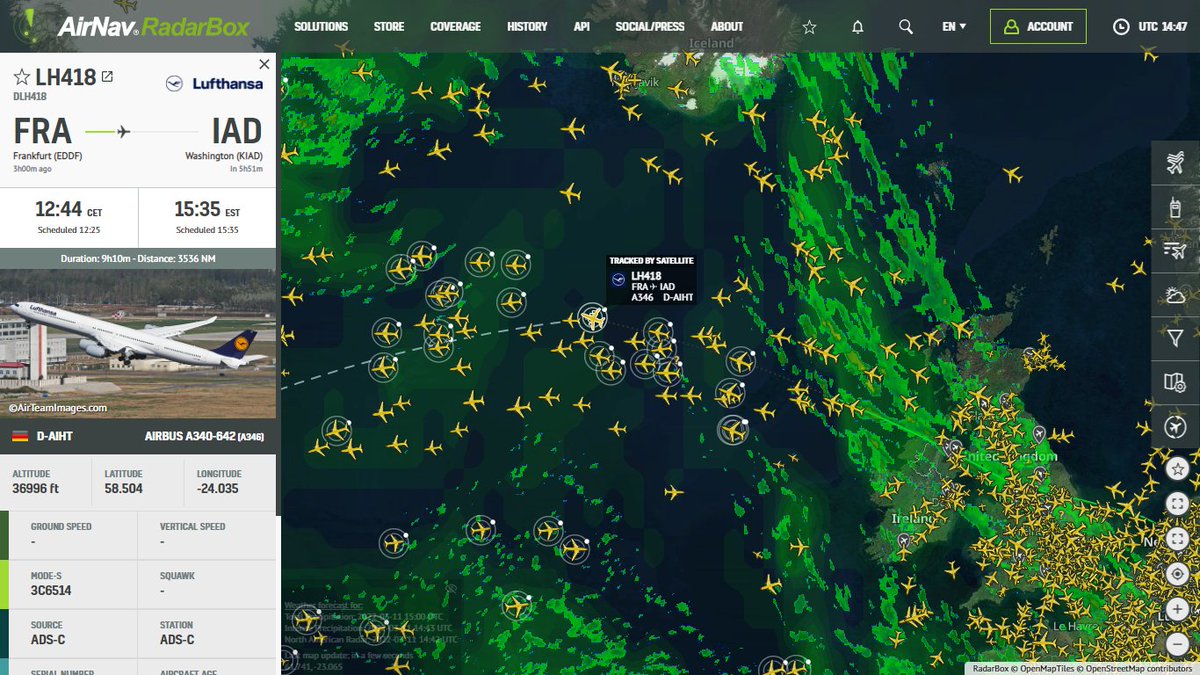Click the UTC clock icon
This screenshot has height=675, width=1200.
(1121, 27)
